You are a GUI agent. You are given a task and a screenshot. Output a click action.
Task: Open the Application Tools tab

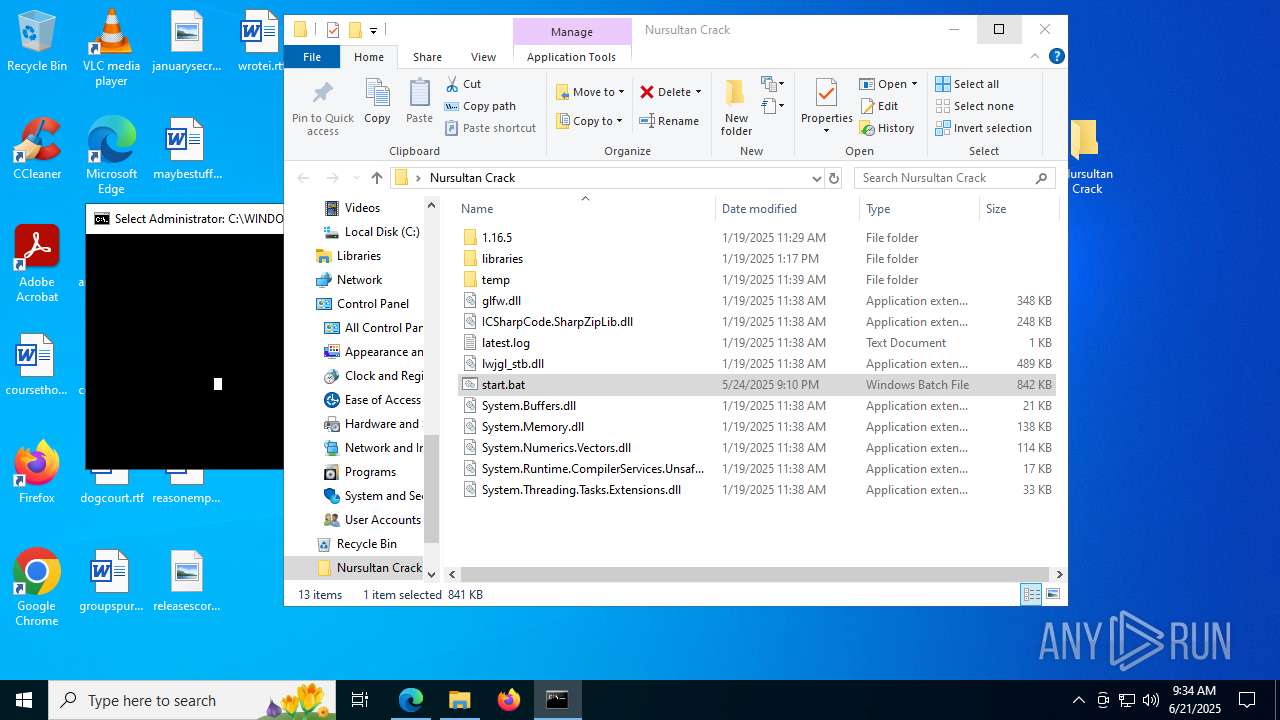click(x=571, y=57)
